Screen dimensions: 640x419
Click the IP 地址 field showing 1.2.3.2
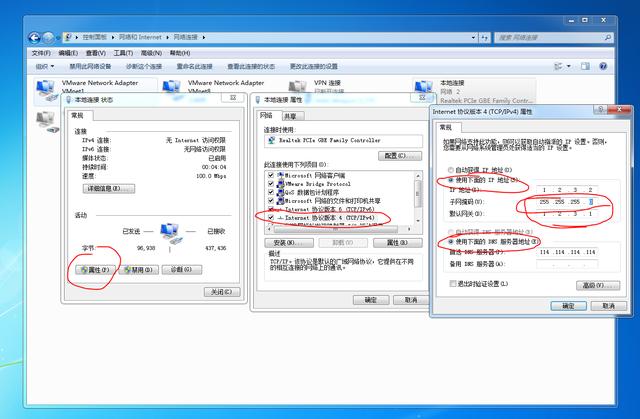[567, 190]
